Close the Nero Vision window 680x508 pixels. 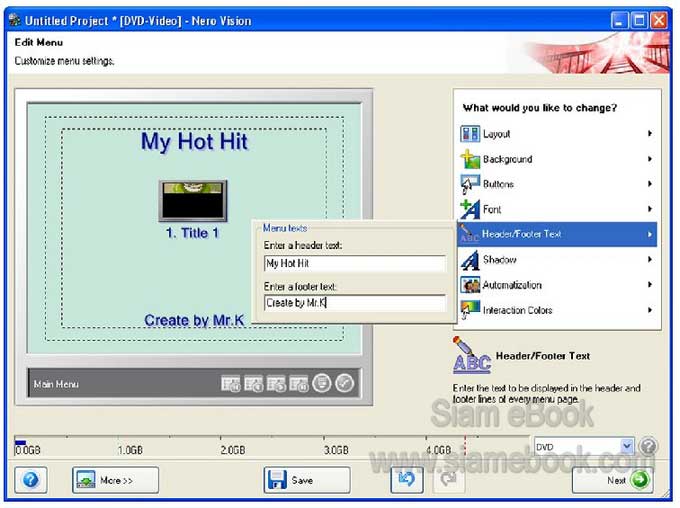tap(659, 20)
